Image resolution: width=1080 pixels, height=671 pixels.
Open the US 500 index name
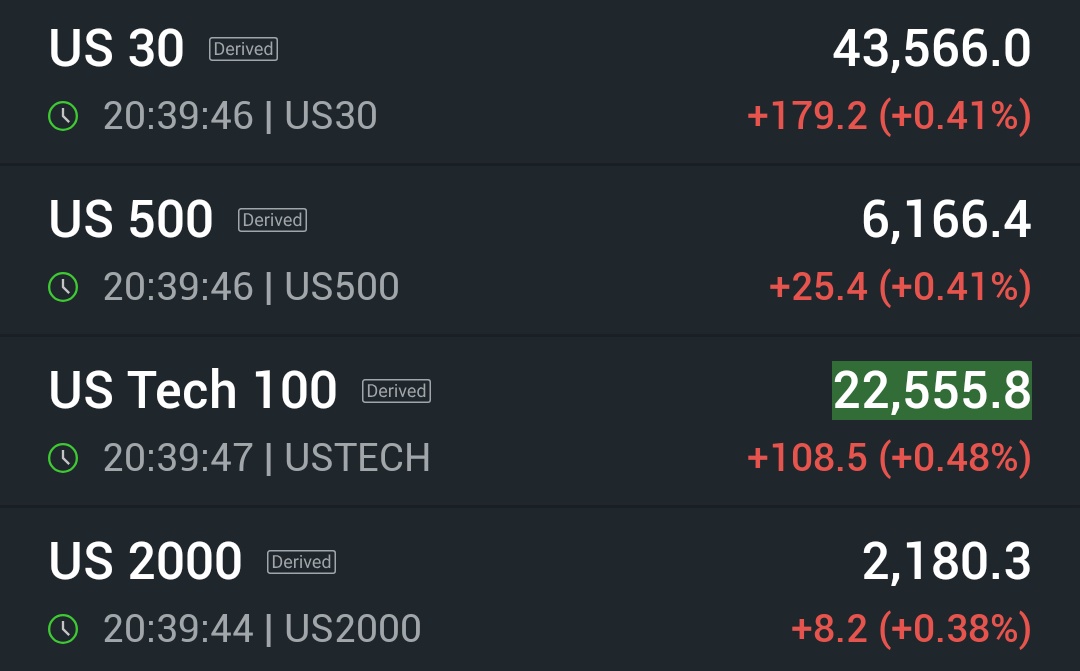coord(131,220)
